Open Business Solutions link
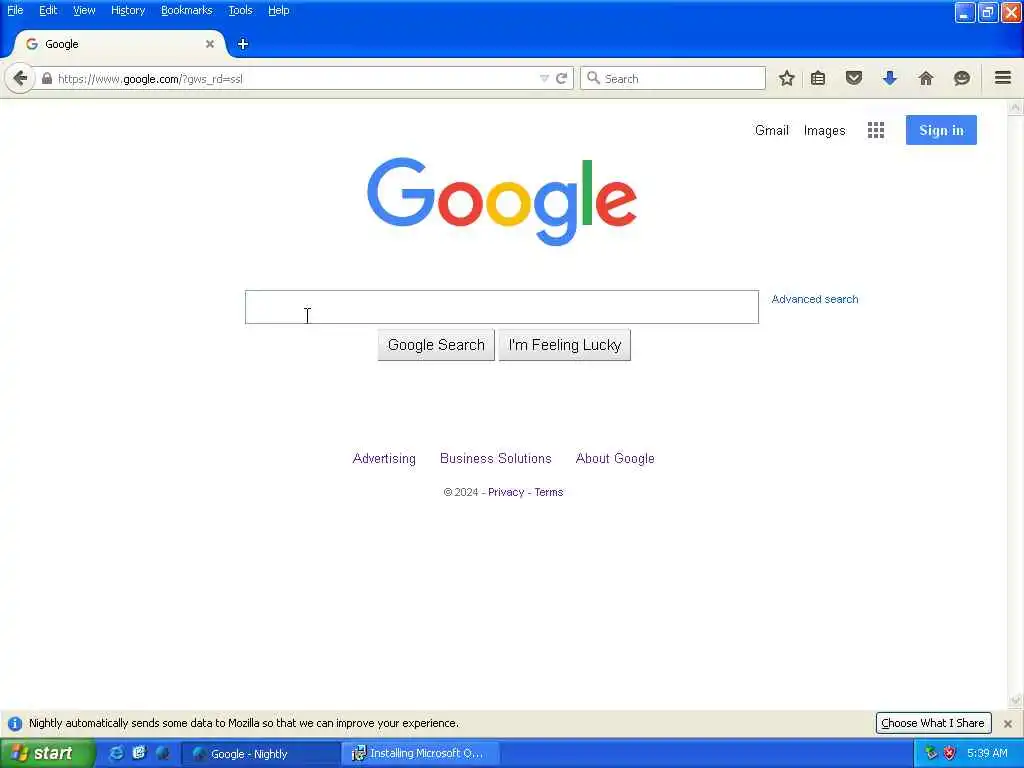 coord(496,458)
